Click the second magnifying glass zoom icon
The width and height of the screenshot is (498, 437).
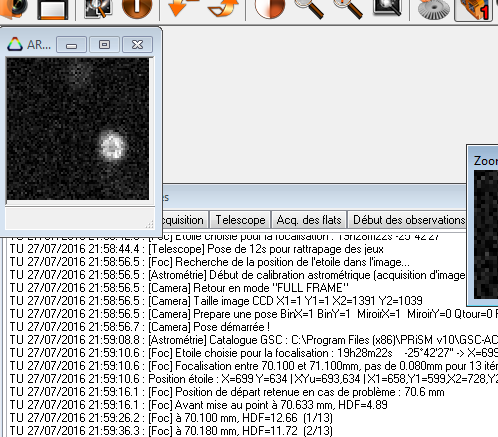[348, 9]
